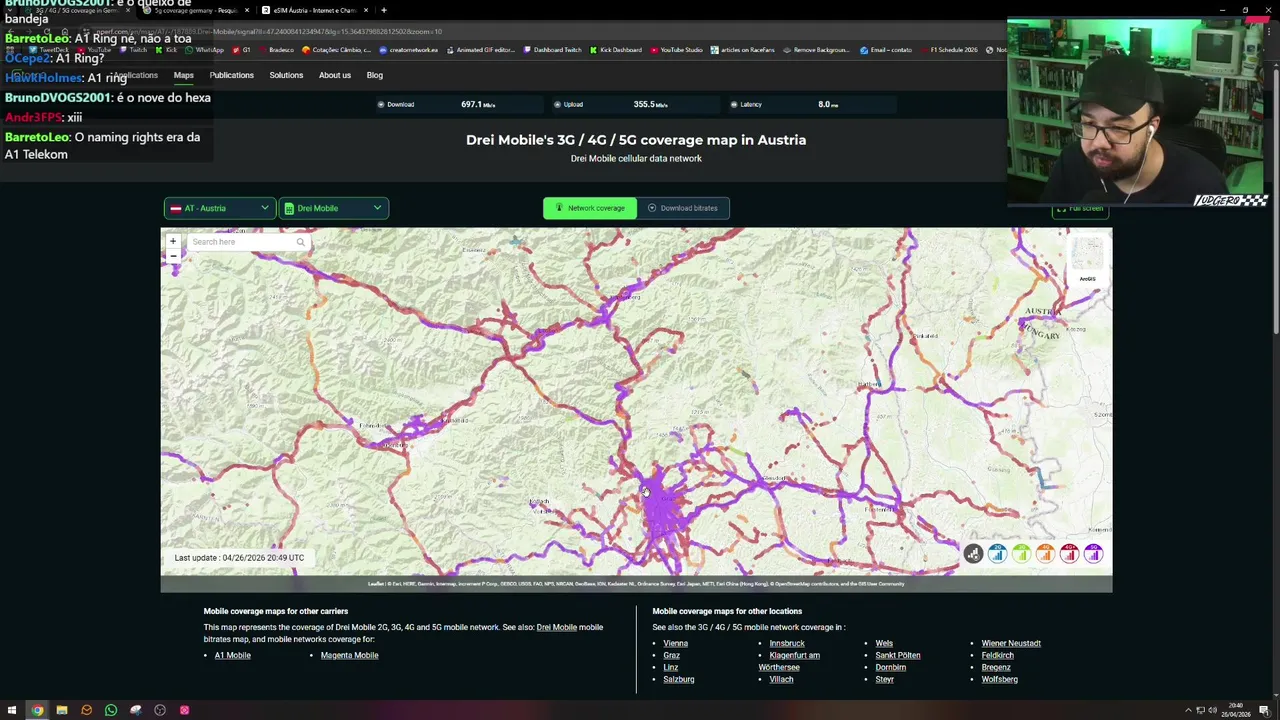Open WhatsApp from the taskbar
The height and width of the screenshot is (720, 1280).
coord(111,710)
